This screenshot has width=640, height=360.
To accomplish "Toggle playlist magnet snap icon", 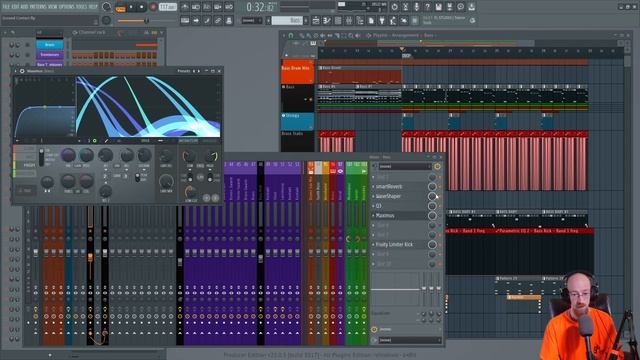I will tap(291, 36).
